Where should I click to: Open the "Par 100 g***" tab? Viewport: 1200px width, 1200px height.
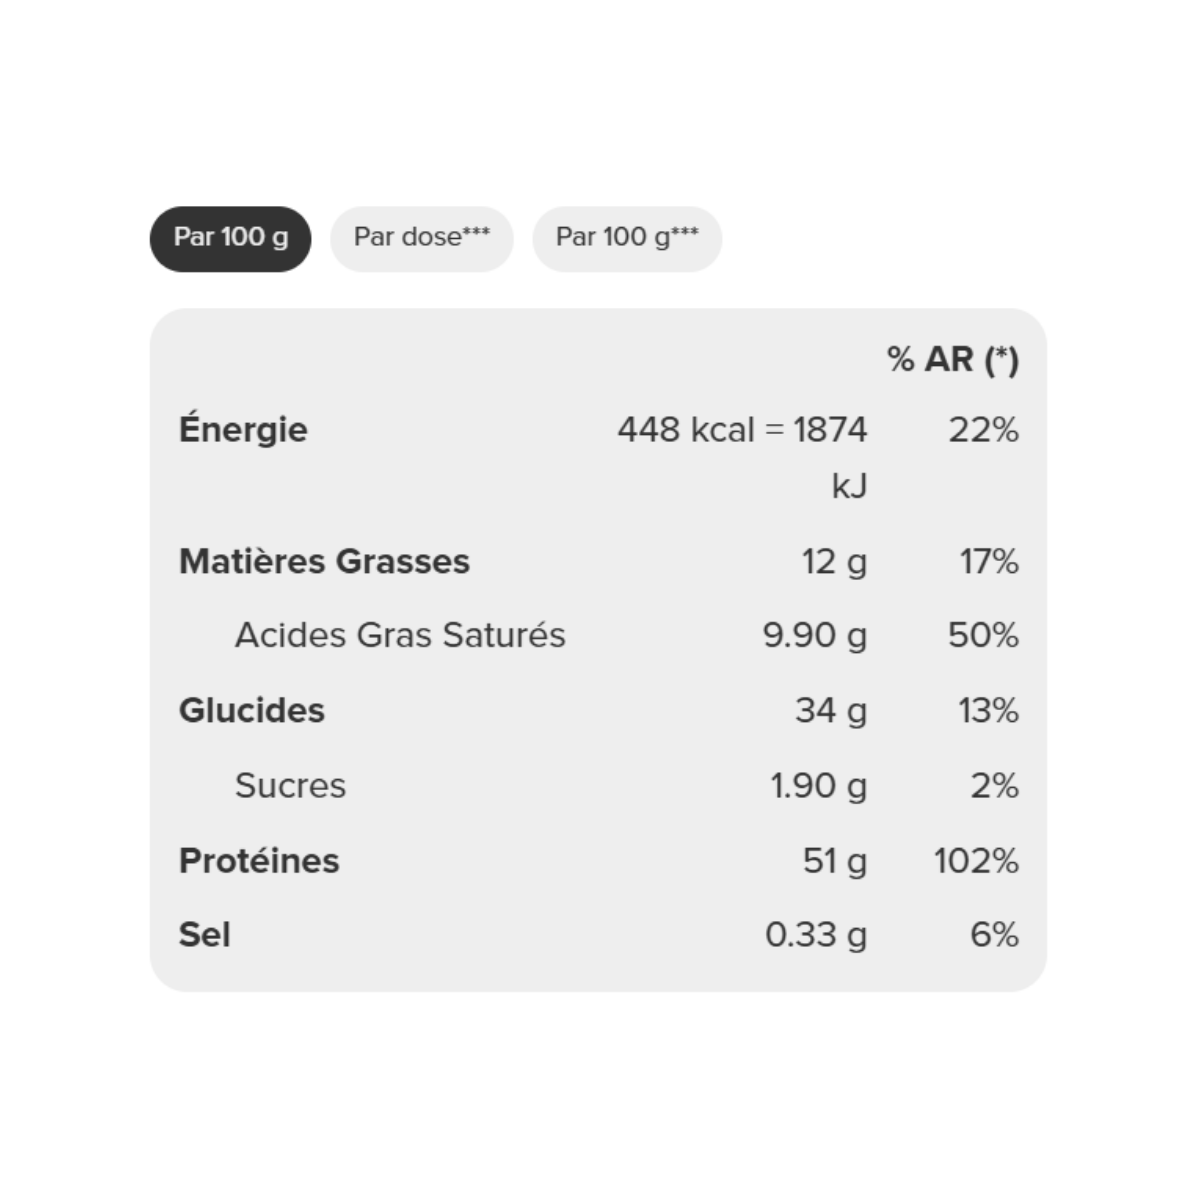[627, 239]
